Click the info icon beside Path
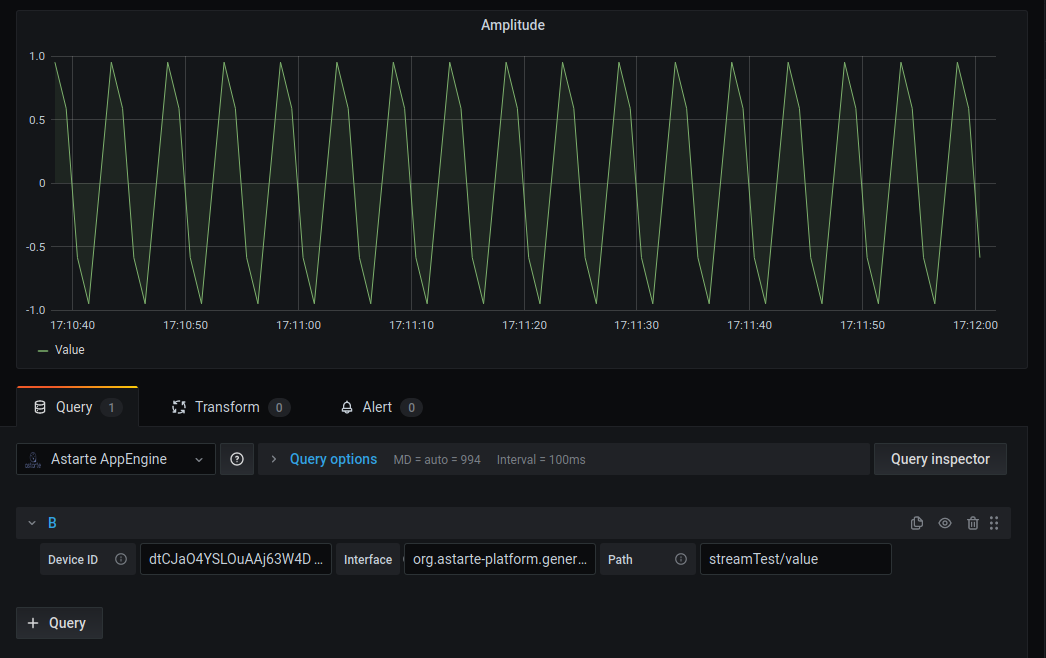Image resolution: width=1046 pixels, height=658 pixels. (x=681, y=560)
